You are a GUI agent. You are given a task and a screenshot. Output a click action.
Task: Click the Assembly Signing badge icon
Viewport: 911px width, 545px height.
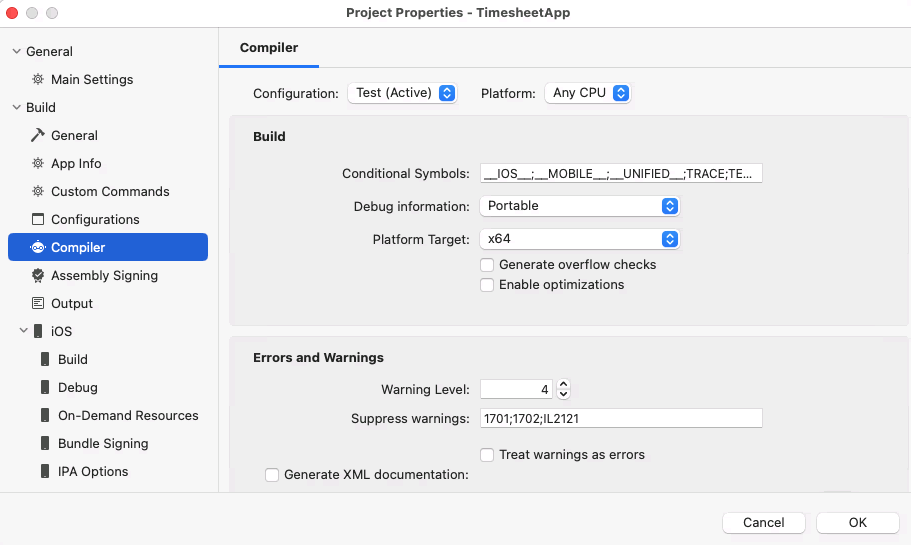tap(38, 276)
